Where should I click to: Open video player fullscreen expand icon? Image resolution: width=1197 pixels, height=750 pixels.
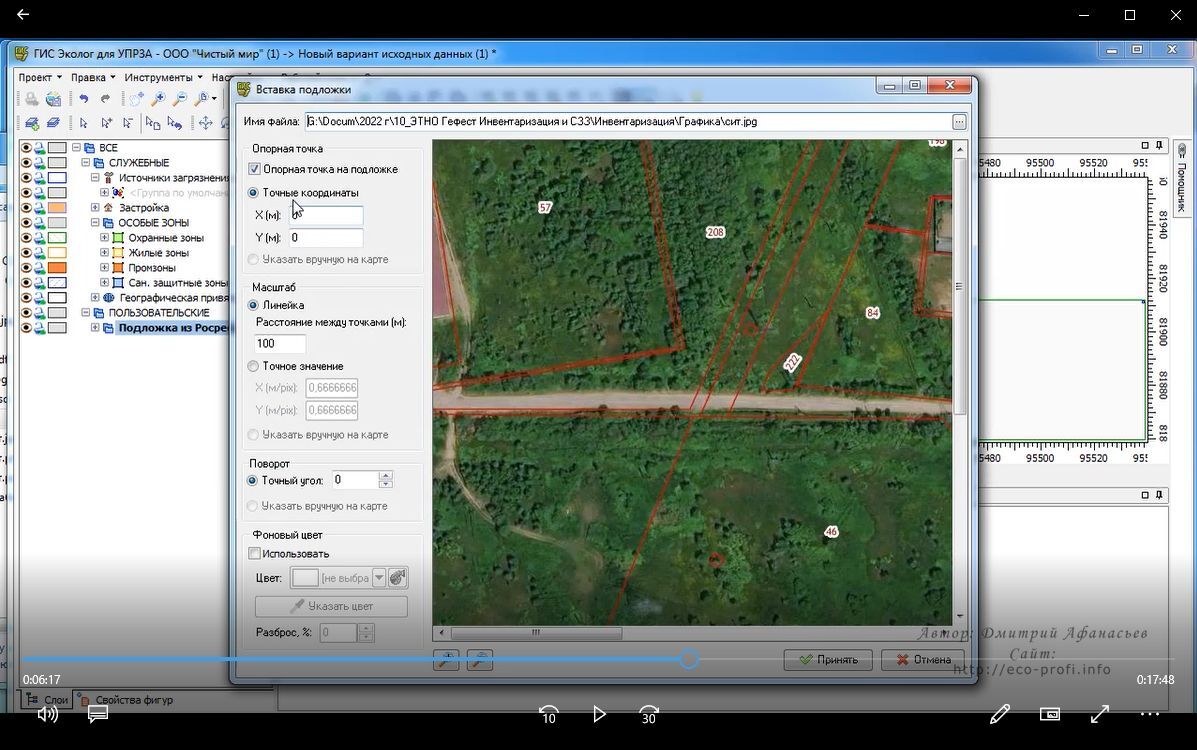[x=1100, y=714]
